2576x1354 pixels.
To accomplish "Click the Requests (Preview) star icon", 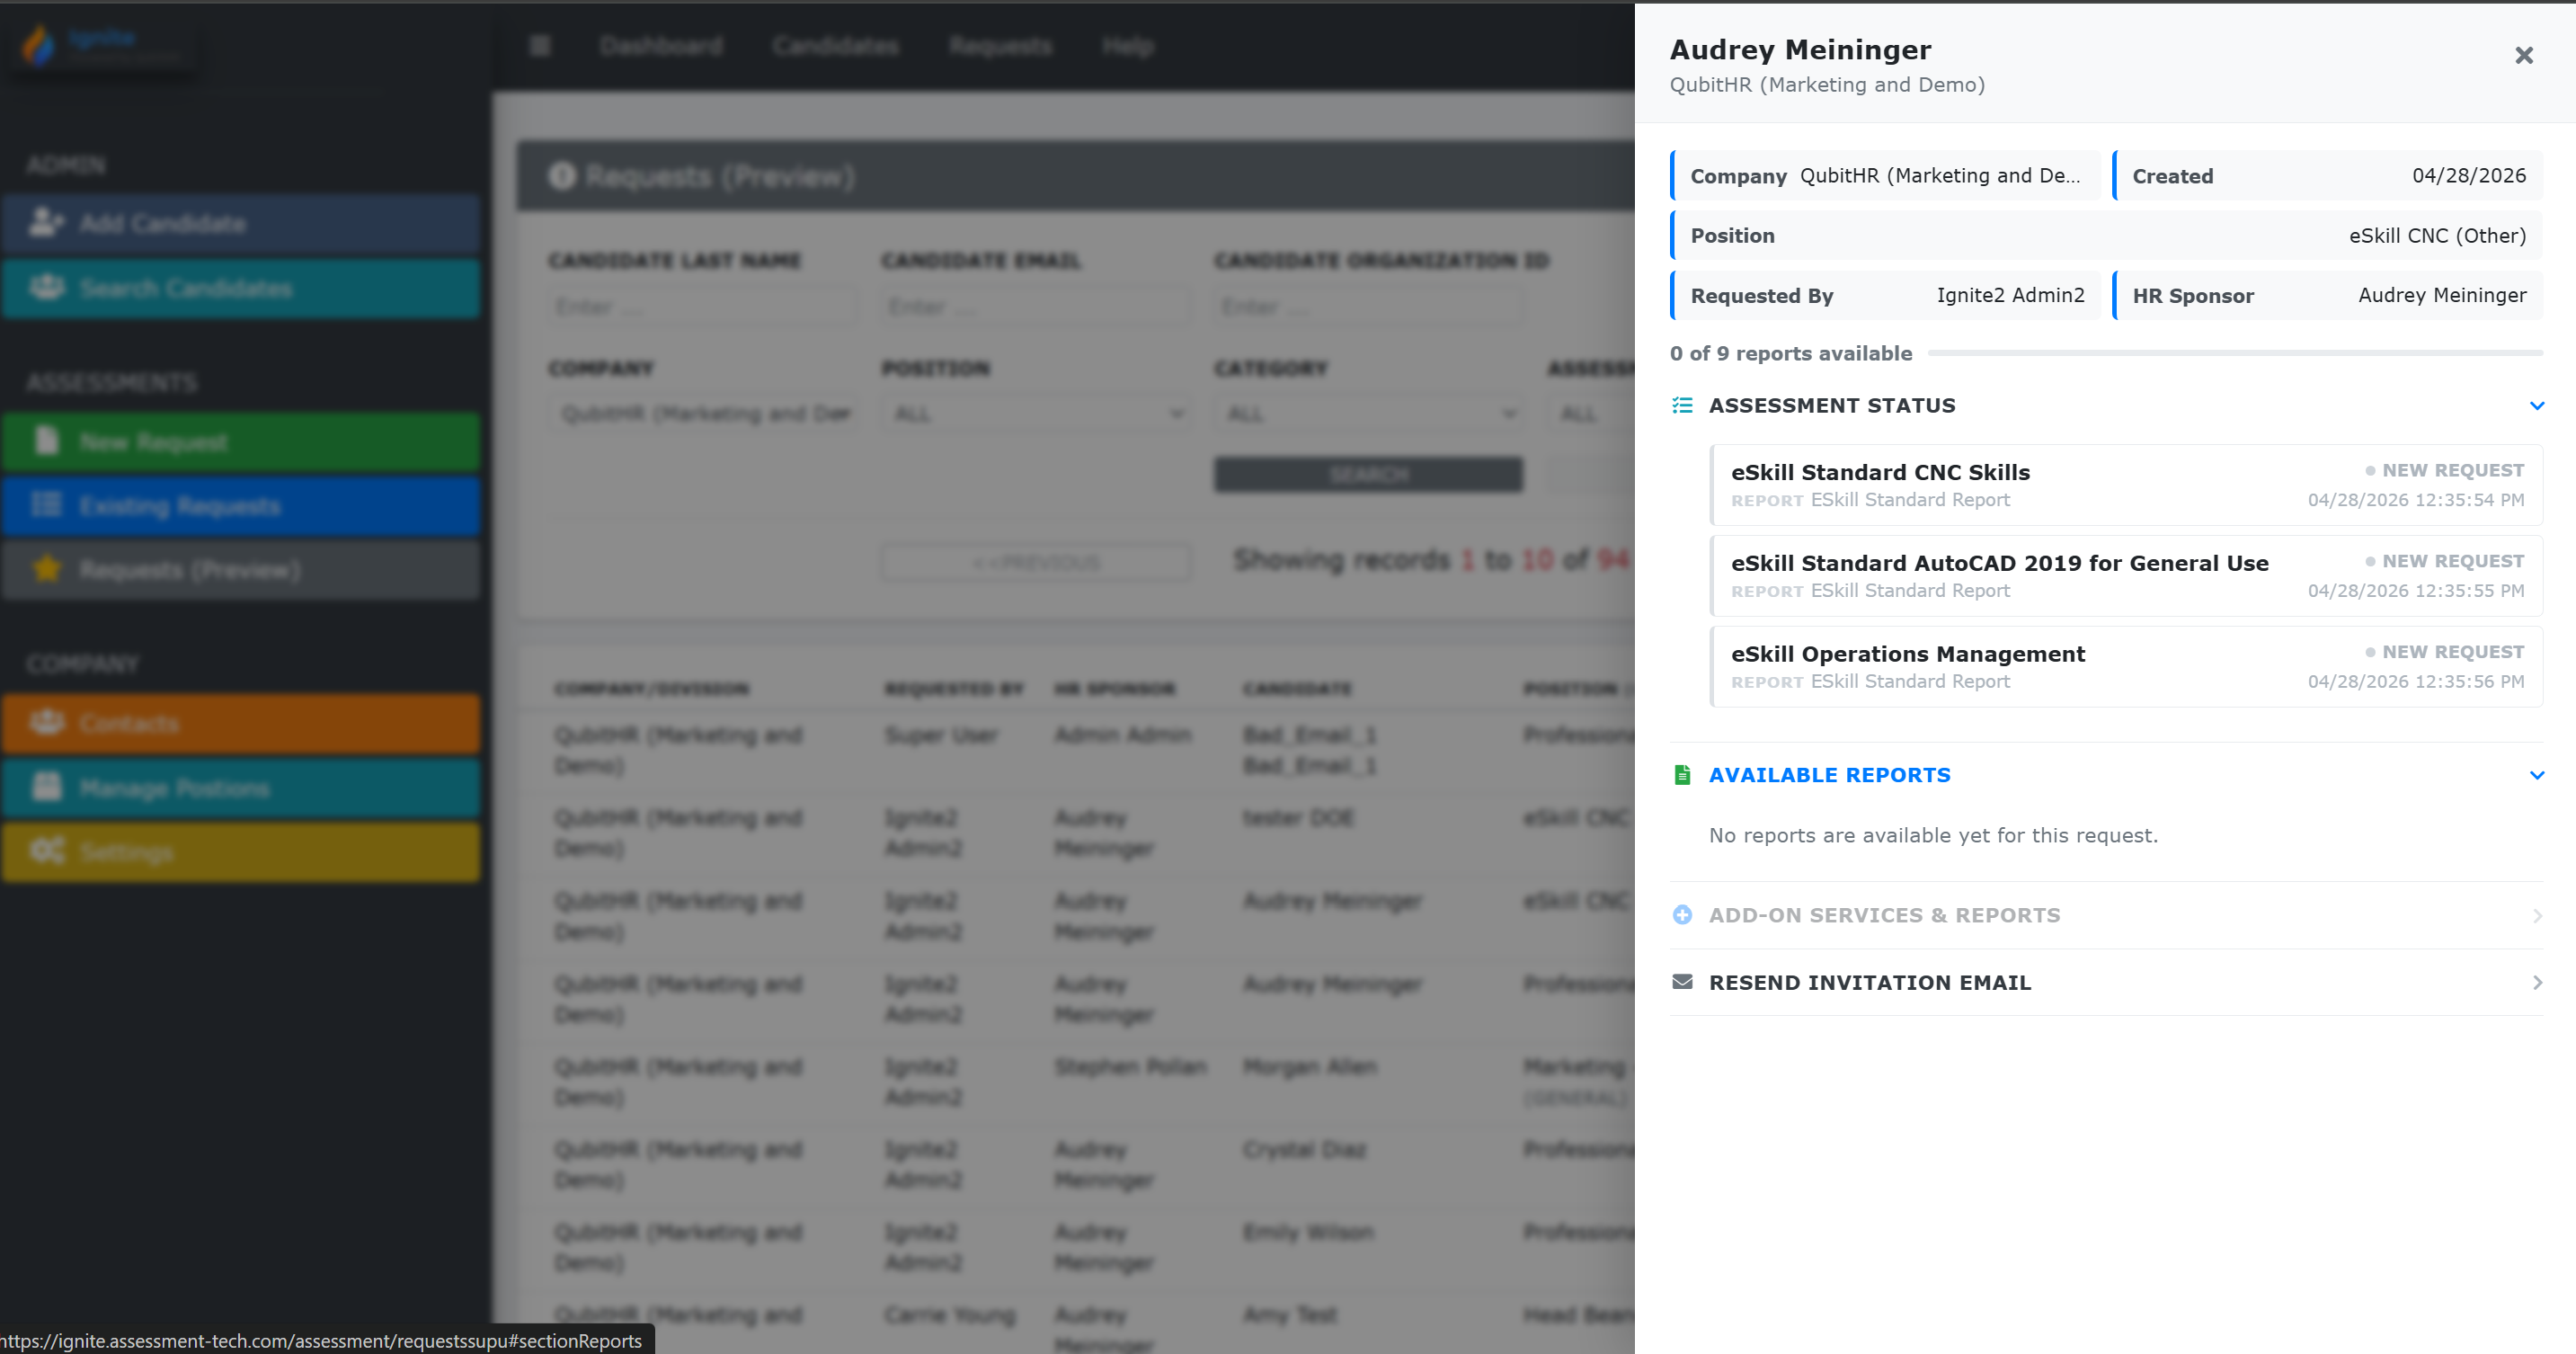I will (x=46, y=568).
